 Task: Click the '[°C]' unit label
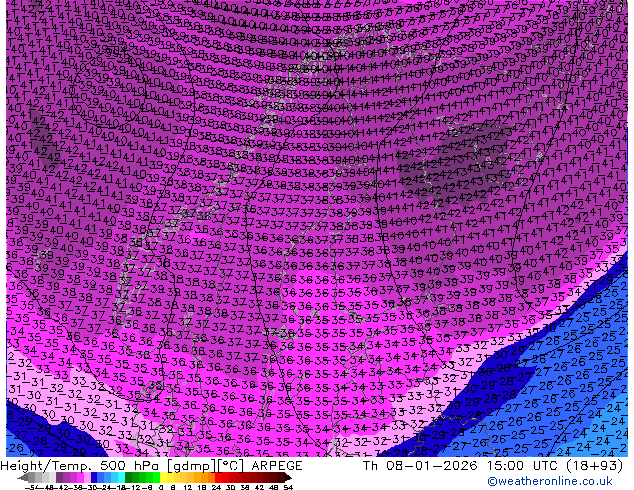tap(231, 466)
